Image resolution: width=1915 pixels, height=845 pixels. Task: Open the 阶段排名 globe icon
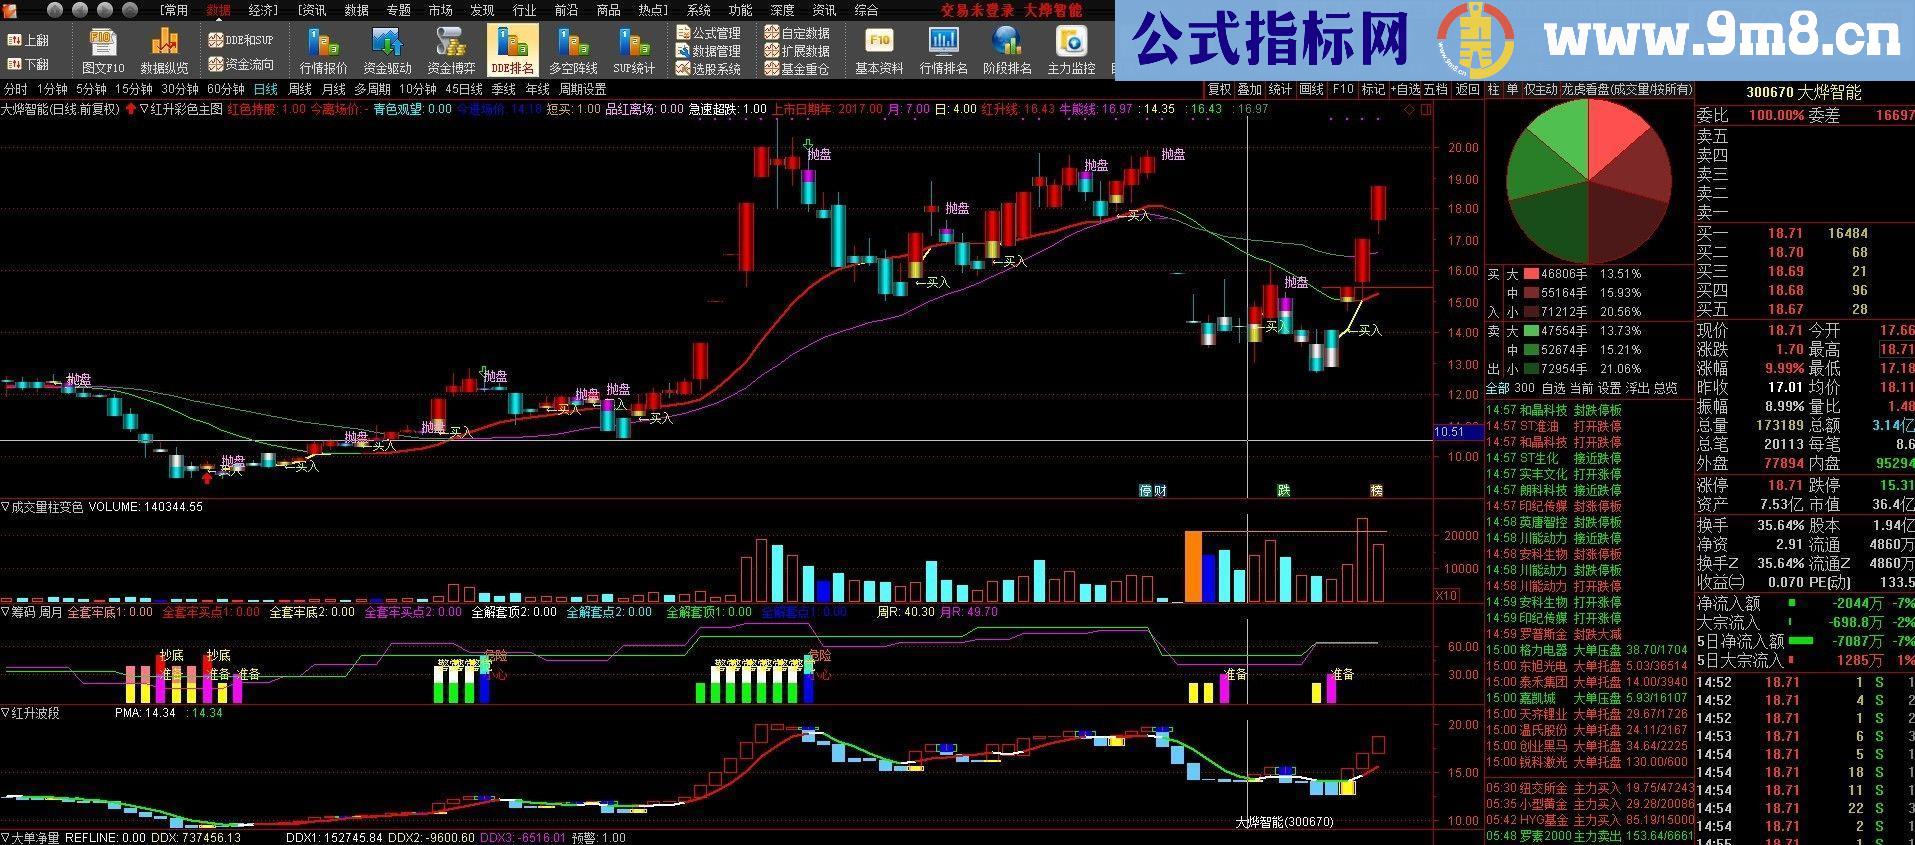pos(1007,50)
